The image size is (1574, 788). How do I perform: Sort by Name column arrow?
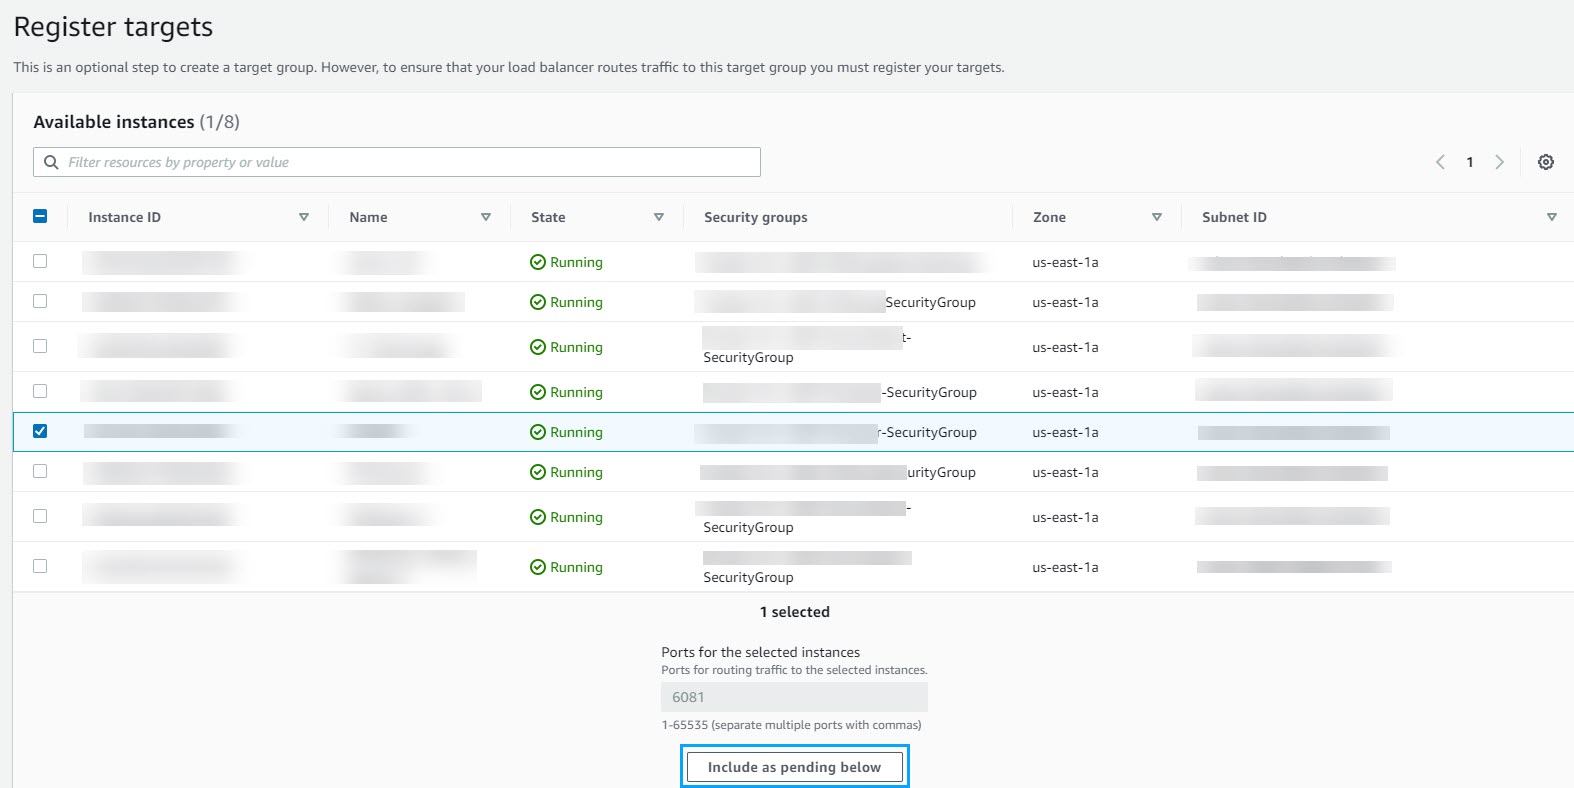pyautogui.click(x=486, y=217)
